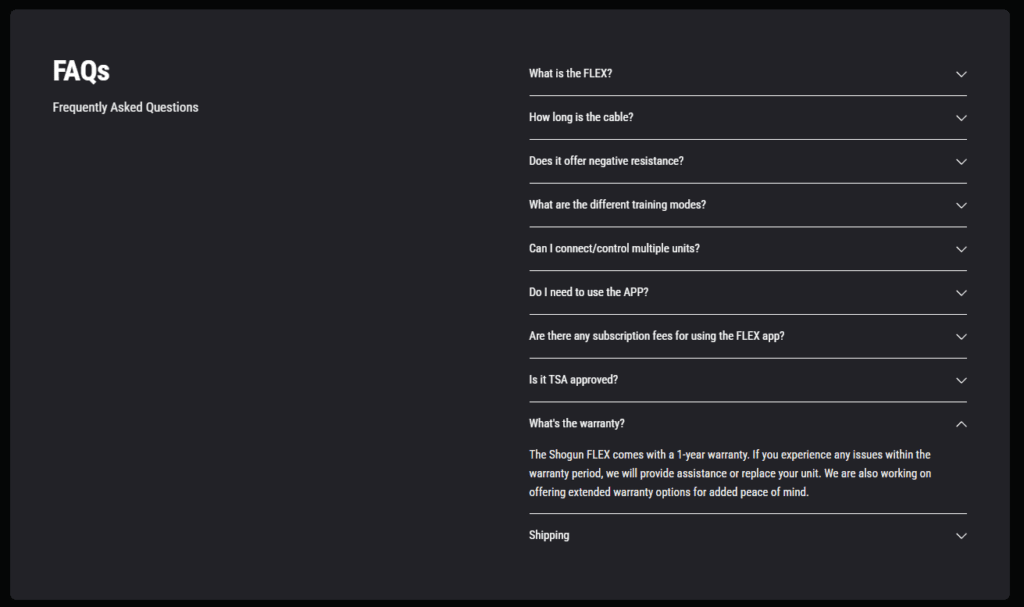The height and width of the screenshot is (607, 1024).
Task: Click the chevron next to 'Do I need to use the APP?'
Action: (x=961, y=293)
